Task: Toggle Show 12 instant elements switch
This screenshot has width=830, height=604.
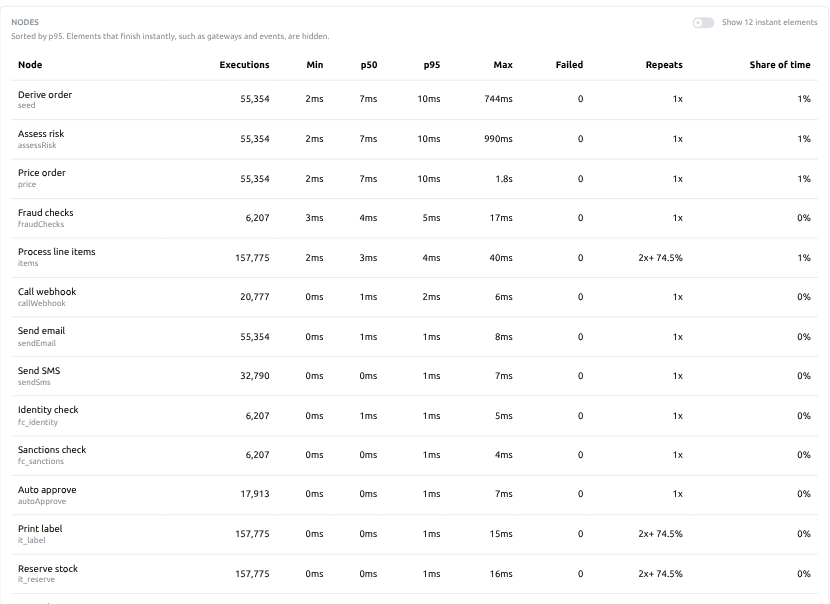Action: click(703, 22)
